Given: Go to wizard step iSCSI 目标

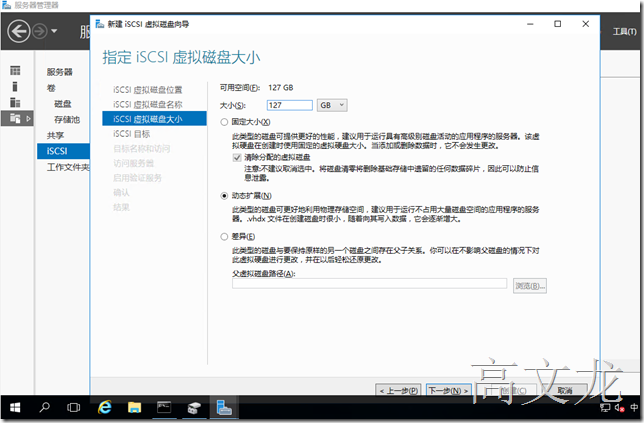Looking at the screenshot, I should point(131,133).
